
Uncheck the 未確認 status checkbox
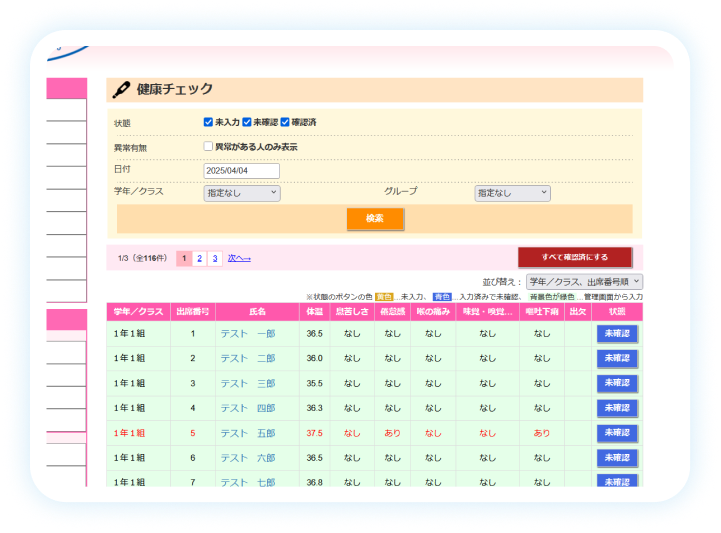point(246,122)
